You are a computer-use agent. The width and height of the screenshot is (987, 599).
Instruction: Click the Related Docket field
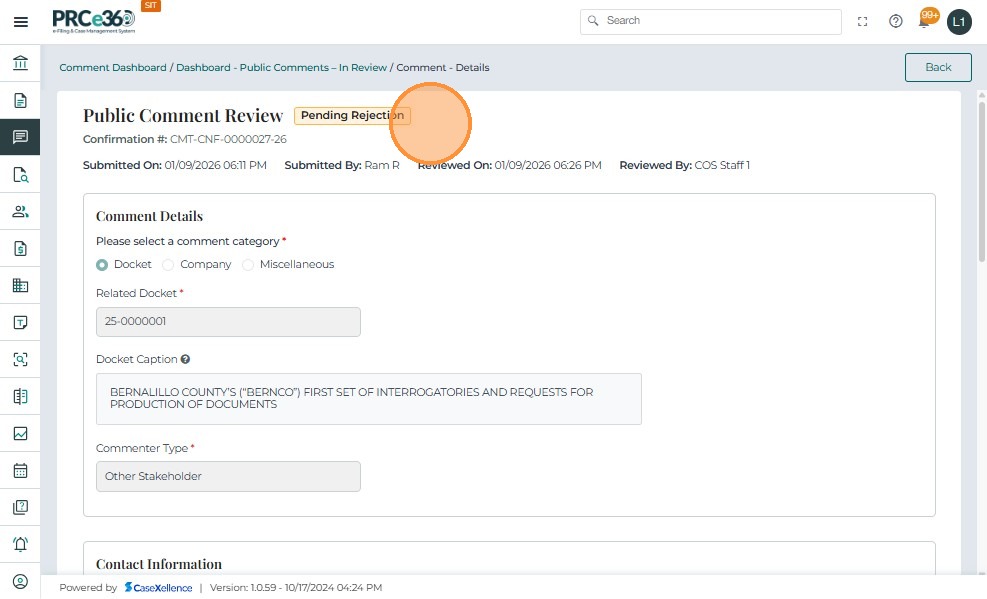[x=228, y=322]
